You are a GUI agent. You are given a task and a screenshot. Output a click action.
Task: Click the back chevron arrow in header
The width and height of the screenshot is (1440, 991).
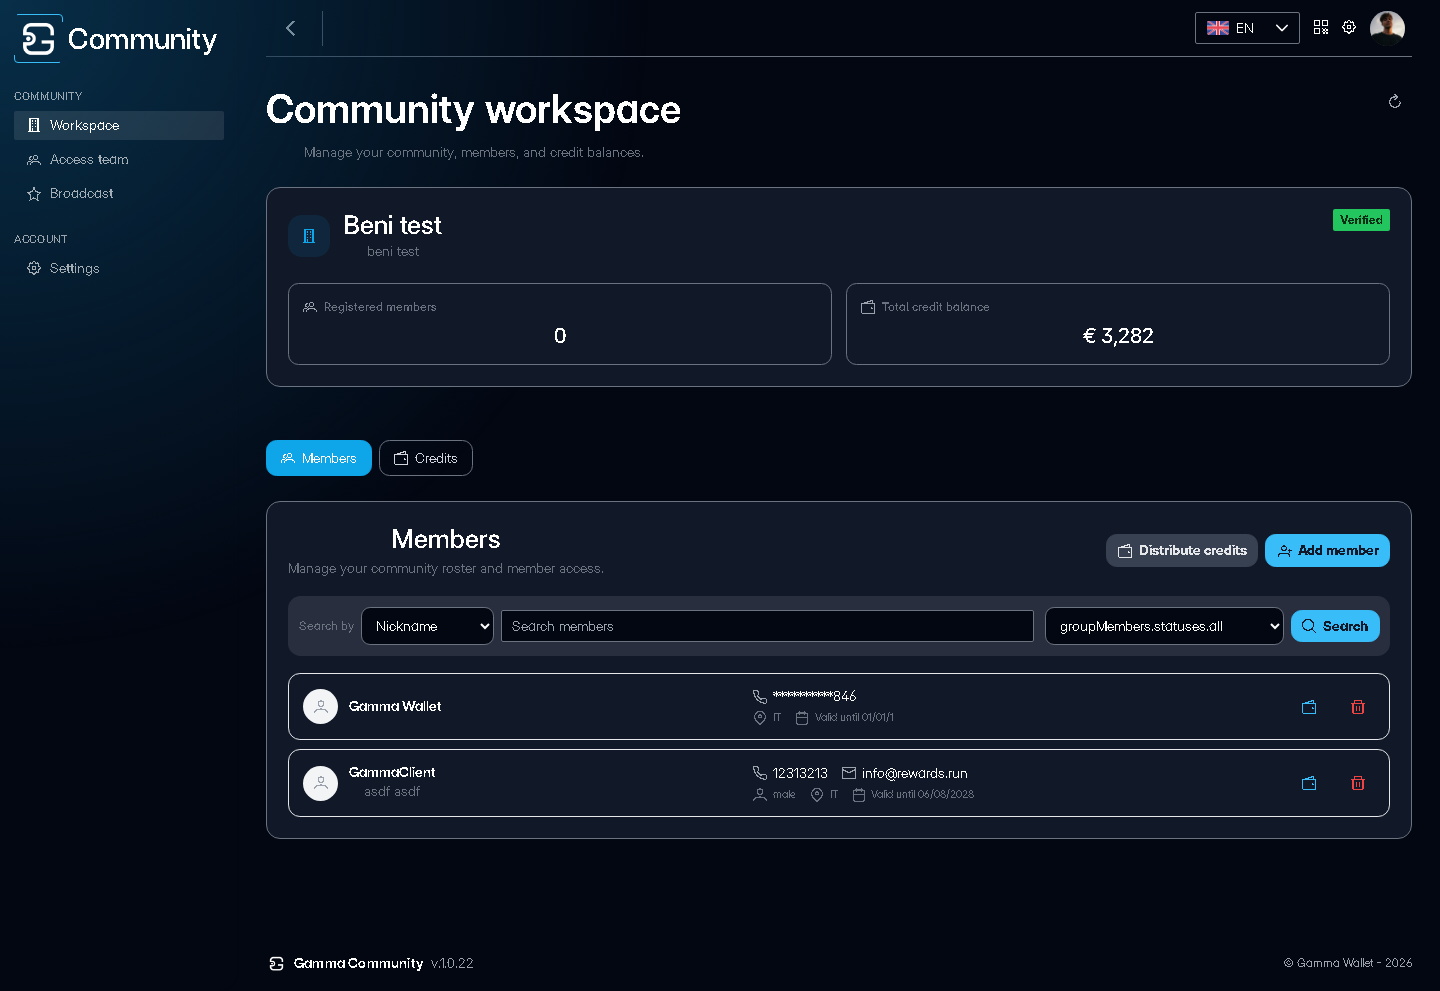tap(291, 28)
